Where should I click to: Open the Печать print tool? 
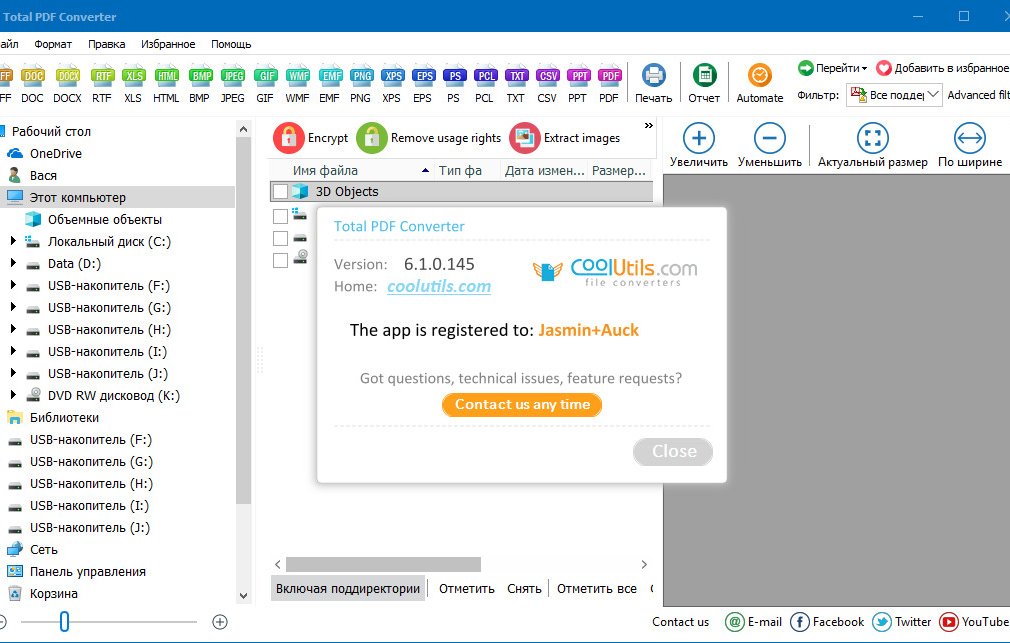pyautogui.click(x=654, y=83)
